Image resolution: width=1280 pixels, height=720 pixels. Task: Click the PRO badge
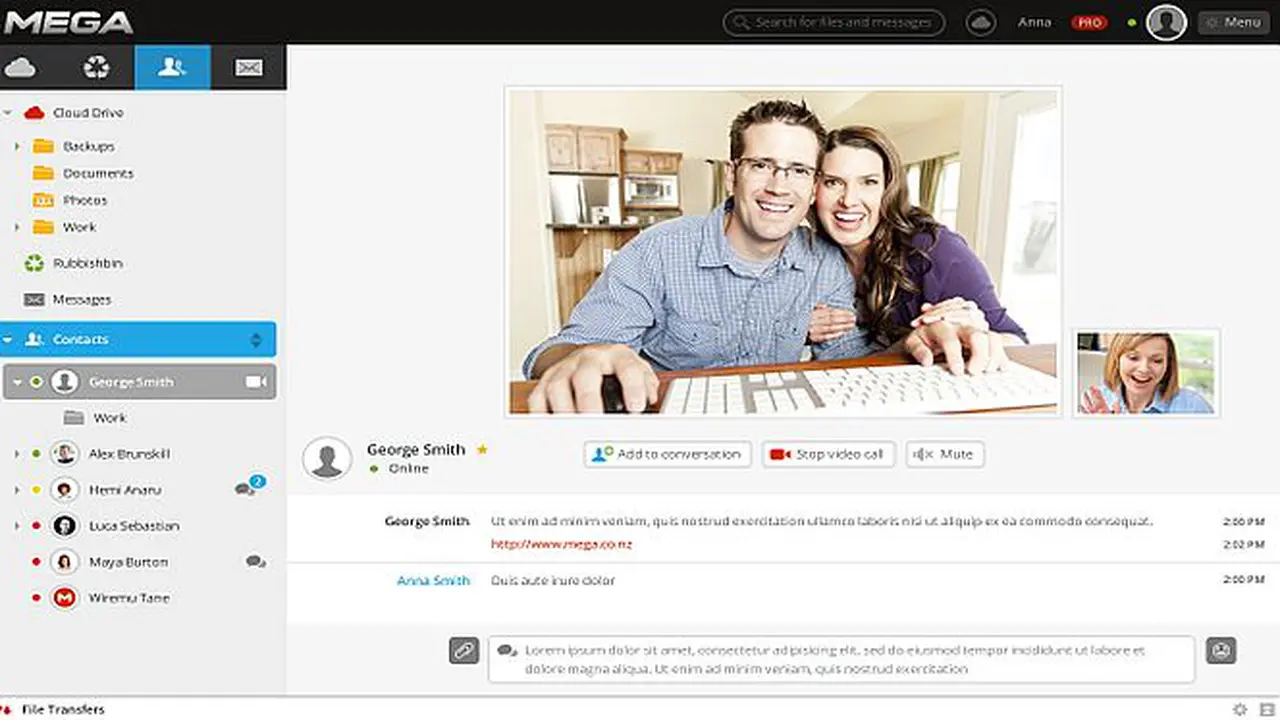click(x=1089, y=22)
